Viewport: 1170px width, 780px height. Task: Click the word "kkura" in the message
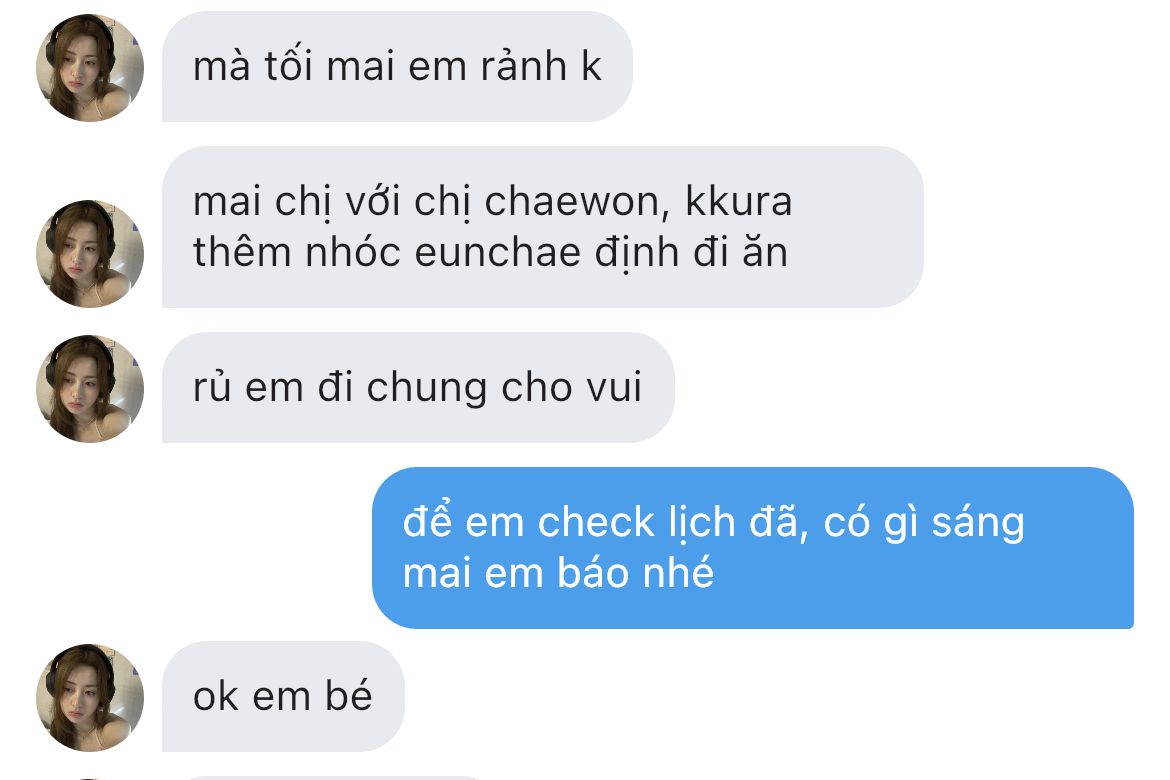(738, 201)
